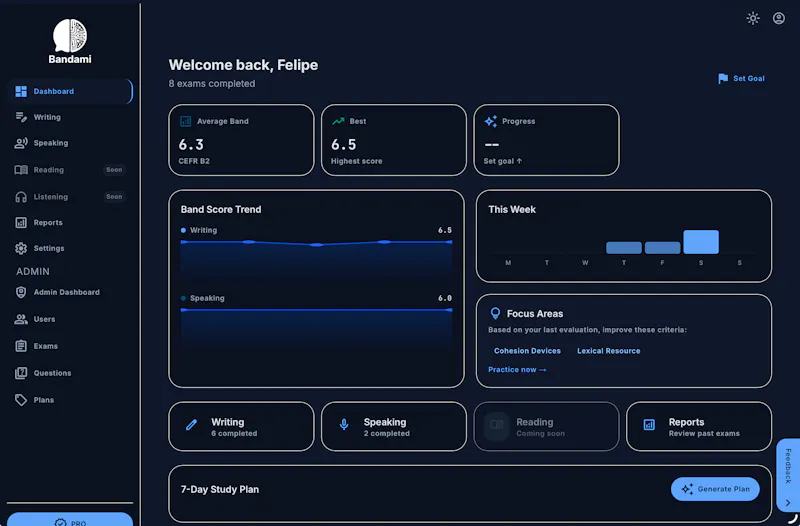The height and width of the screenshot is (526, 800).
Task: Click the Plans tag icon
Action: coord(21,400)
